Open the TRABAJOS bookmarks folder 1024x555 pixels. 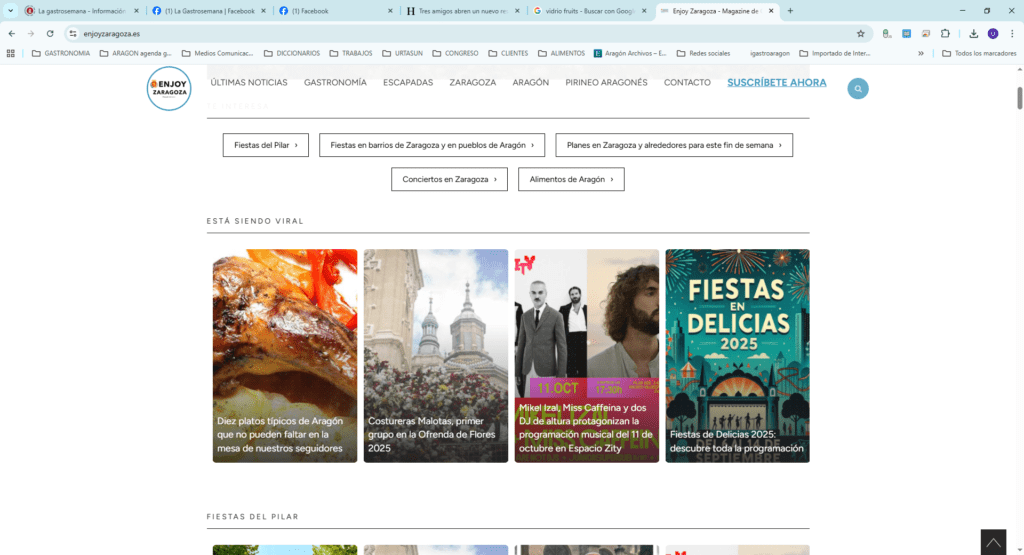(x=351, y=53)
